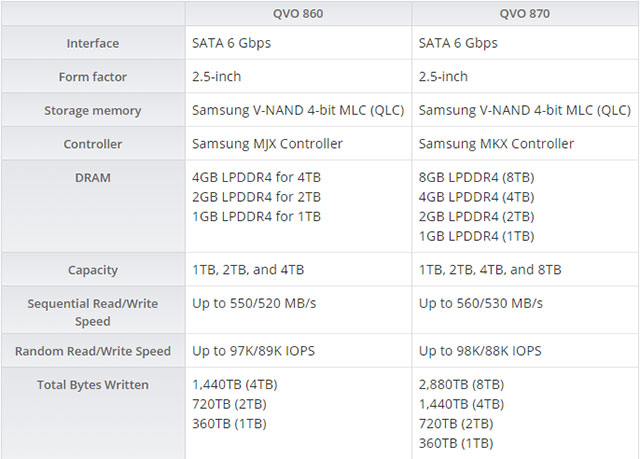Click the Storage memory row label
640x459 pixels.
pos(93,111)
